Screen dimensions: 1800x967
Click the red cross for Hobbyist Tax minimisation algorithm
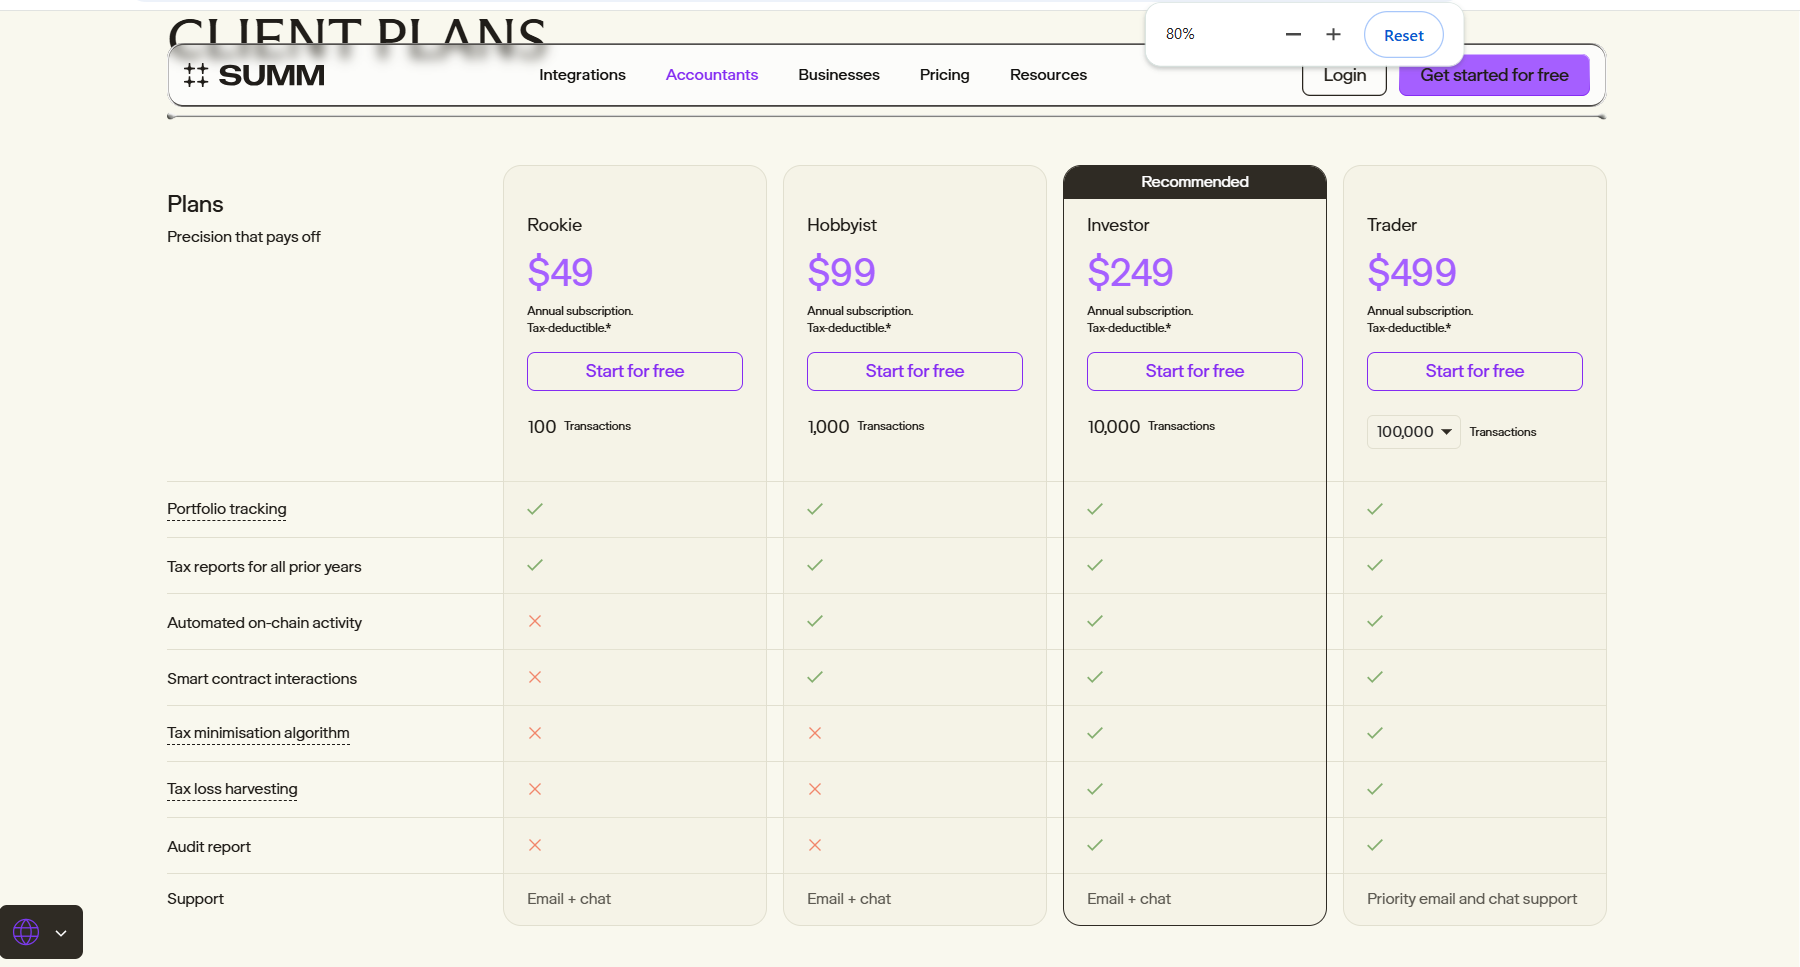[x=815, y=733]
